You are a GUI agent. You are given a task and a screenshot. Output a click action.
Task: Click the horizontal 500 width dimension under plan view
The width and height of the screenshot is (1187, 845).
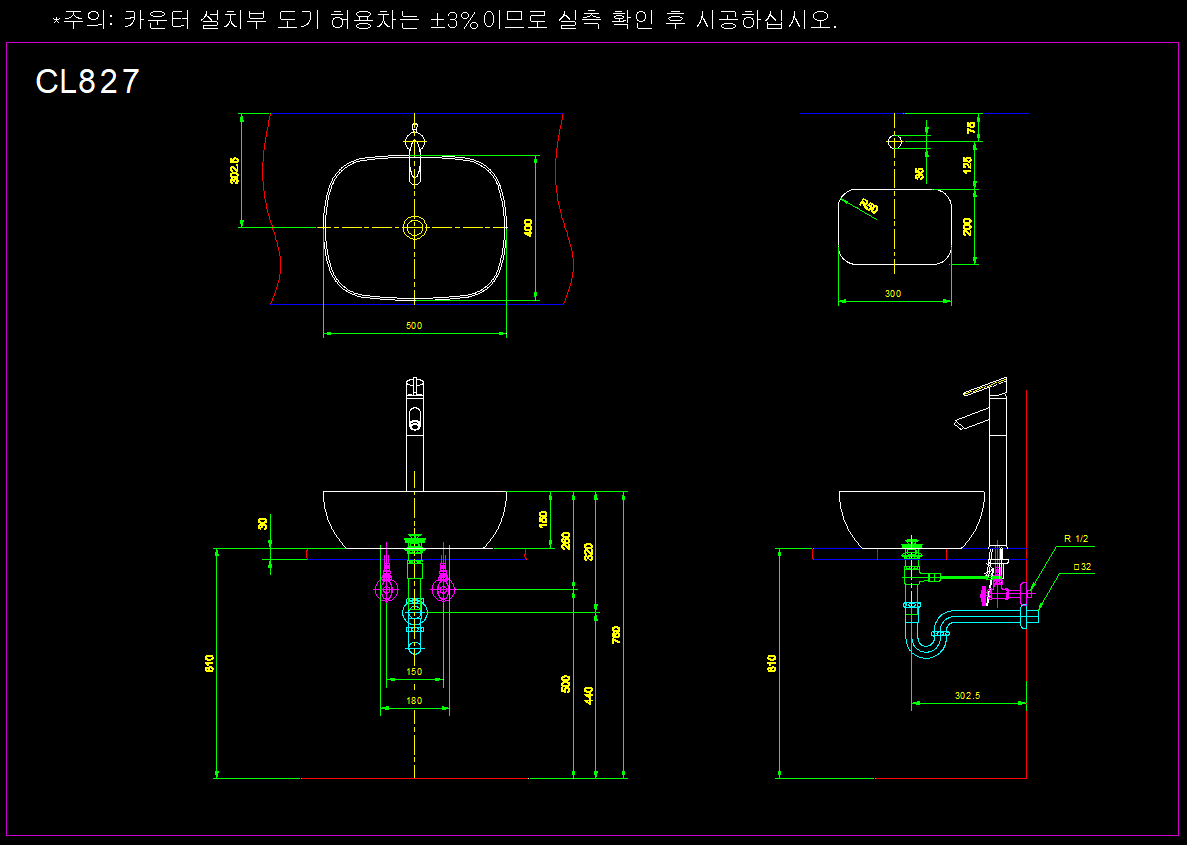pos(414,326)
